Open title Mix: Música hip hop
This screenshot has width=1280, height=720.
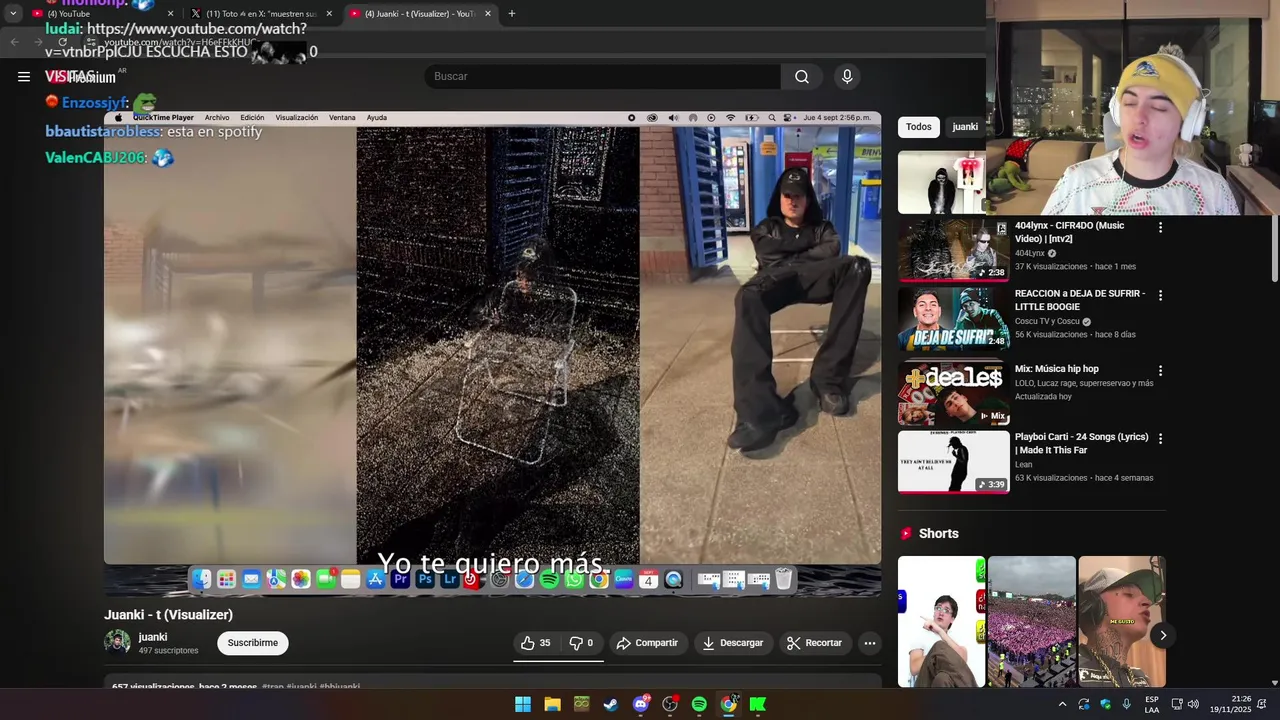pos(1057,369)
